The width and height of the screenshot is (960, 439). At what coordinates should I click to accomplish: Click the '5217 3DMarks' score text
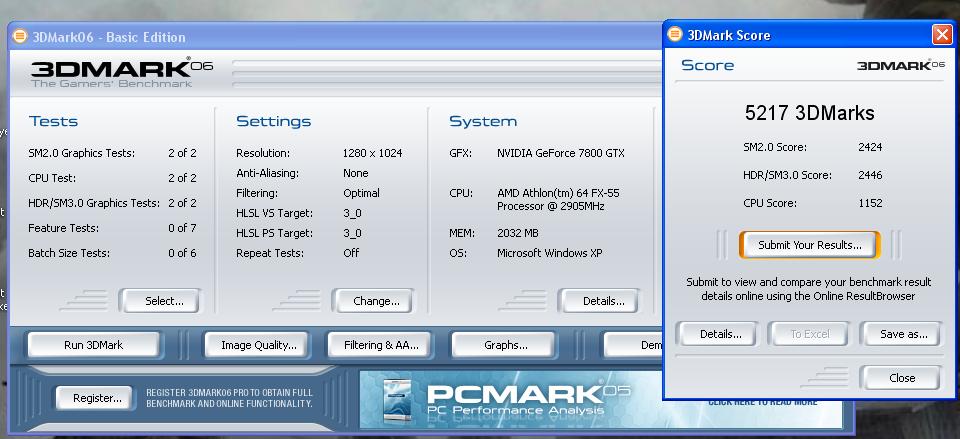pyautogui.click(x=809, y=113)
